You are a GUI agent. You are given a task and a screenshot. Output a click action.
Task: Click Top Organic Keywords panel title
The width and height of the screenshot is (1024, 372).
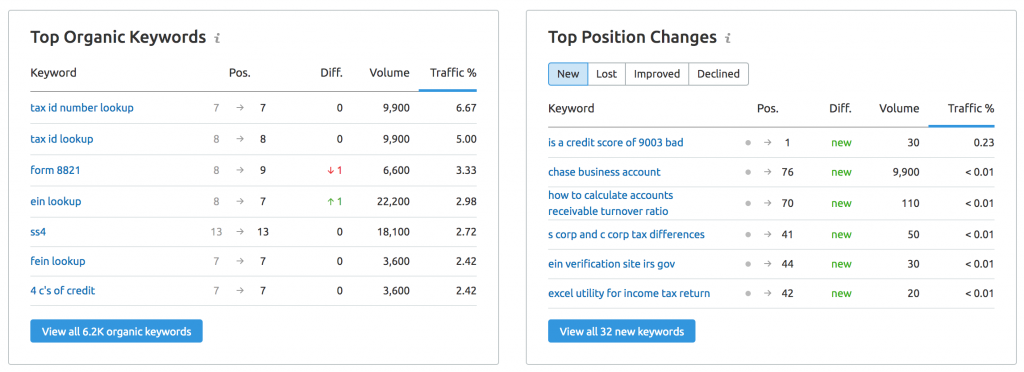point(118,37)
